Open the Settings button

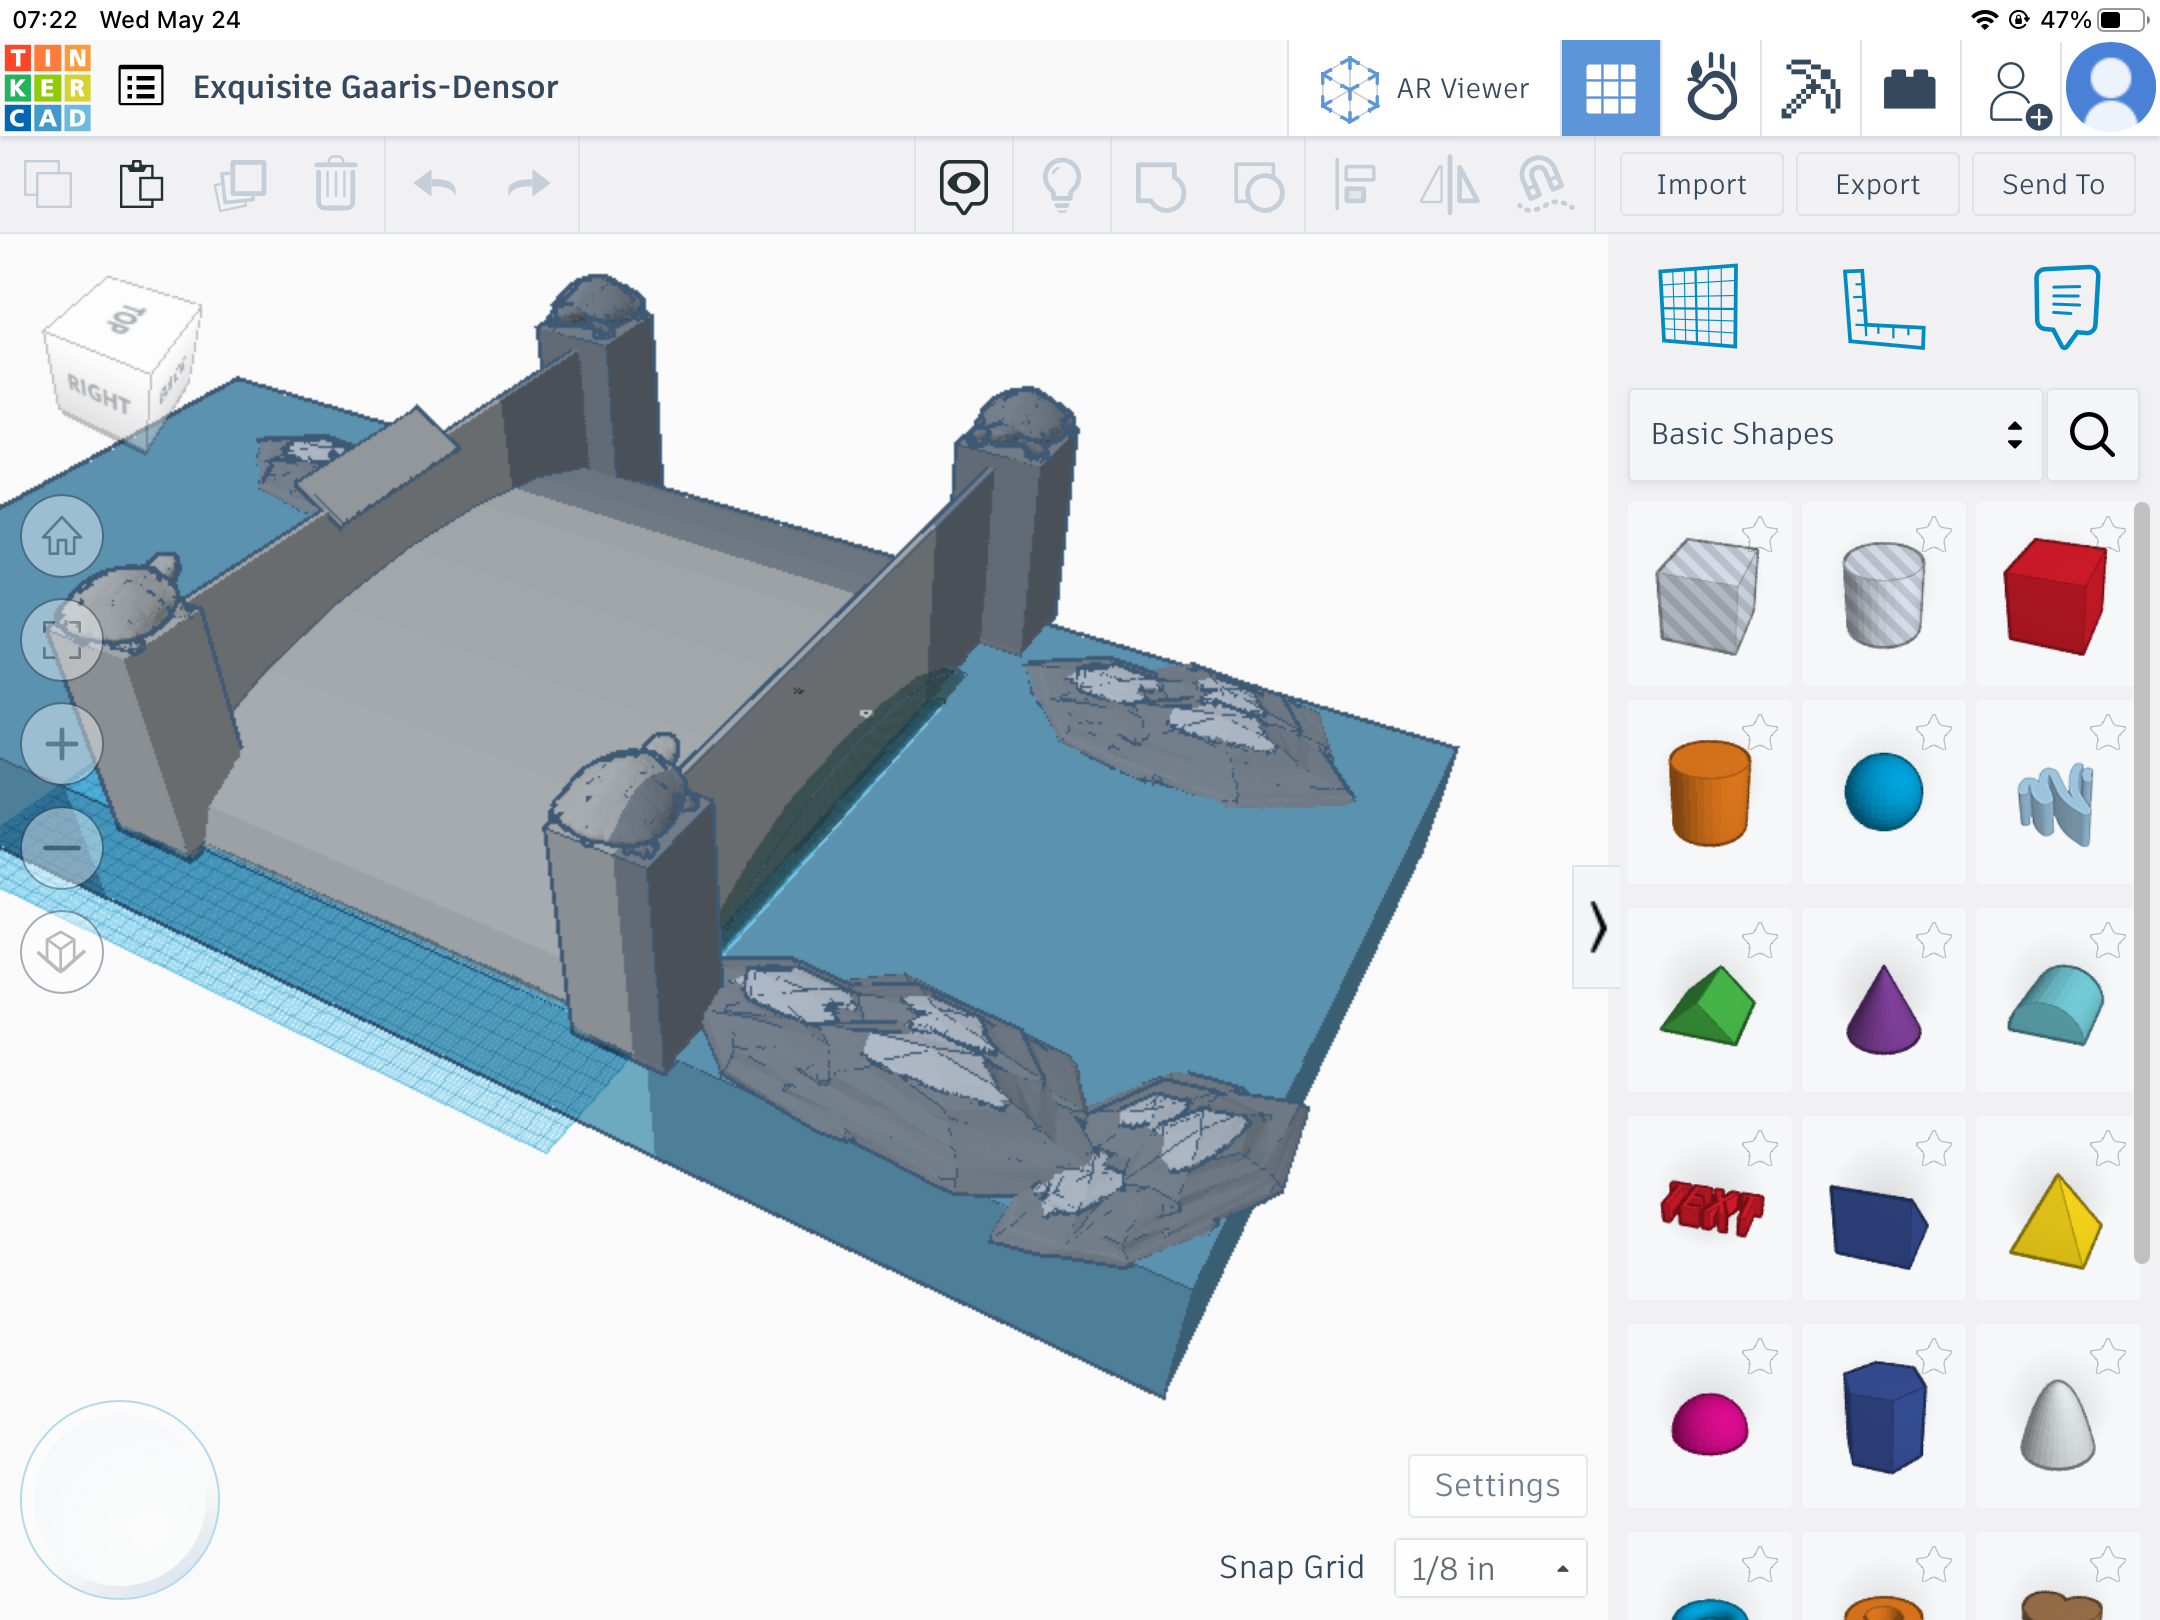1497,1485
